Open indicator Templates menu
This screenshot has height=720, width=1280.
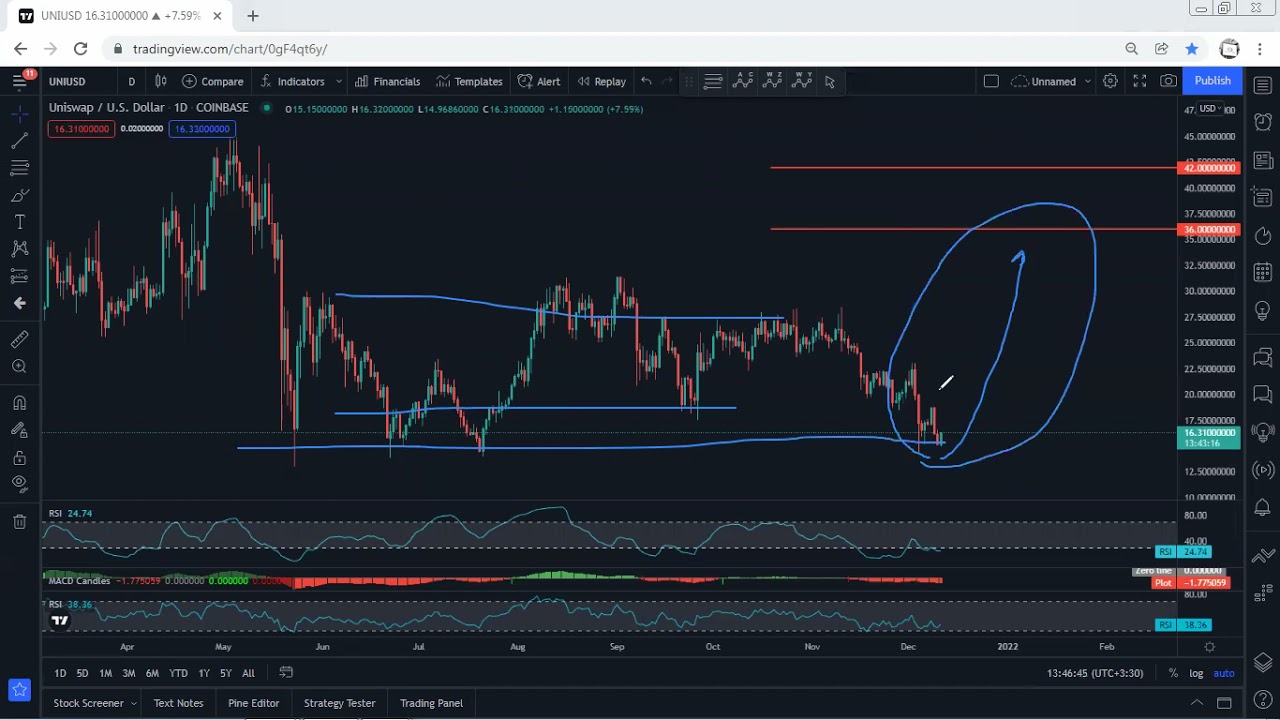[x=469, y=81]
